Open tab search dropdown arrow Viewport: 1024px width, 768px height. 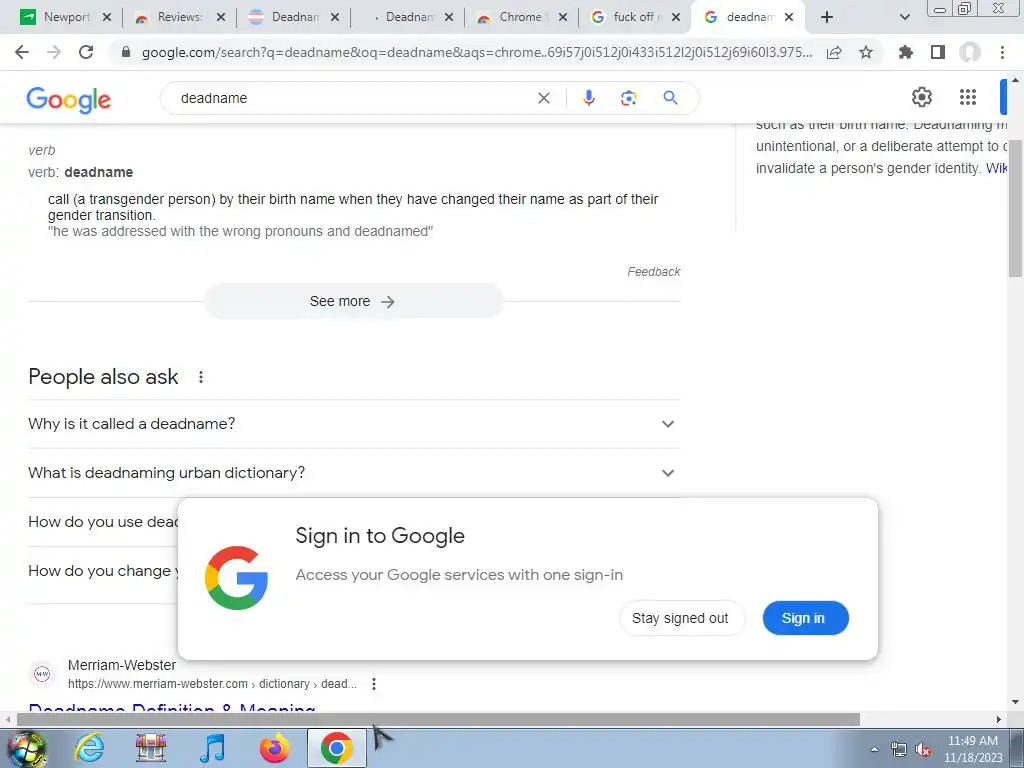pyautogui.click(x=904, y=17)
